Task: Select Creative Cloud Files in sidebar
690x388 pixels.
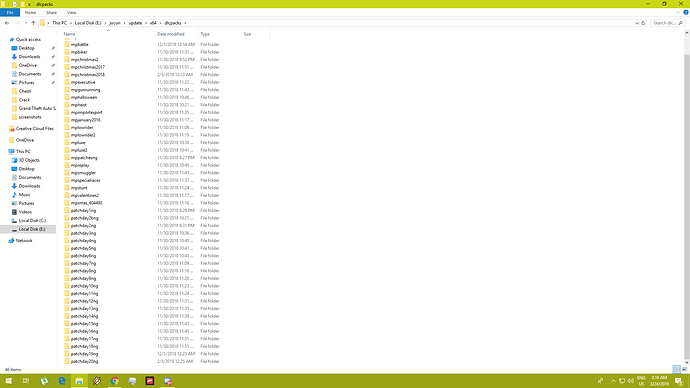Action: point(34,128)
